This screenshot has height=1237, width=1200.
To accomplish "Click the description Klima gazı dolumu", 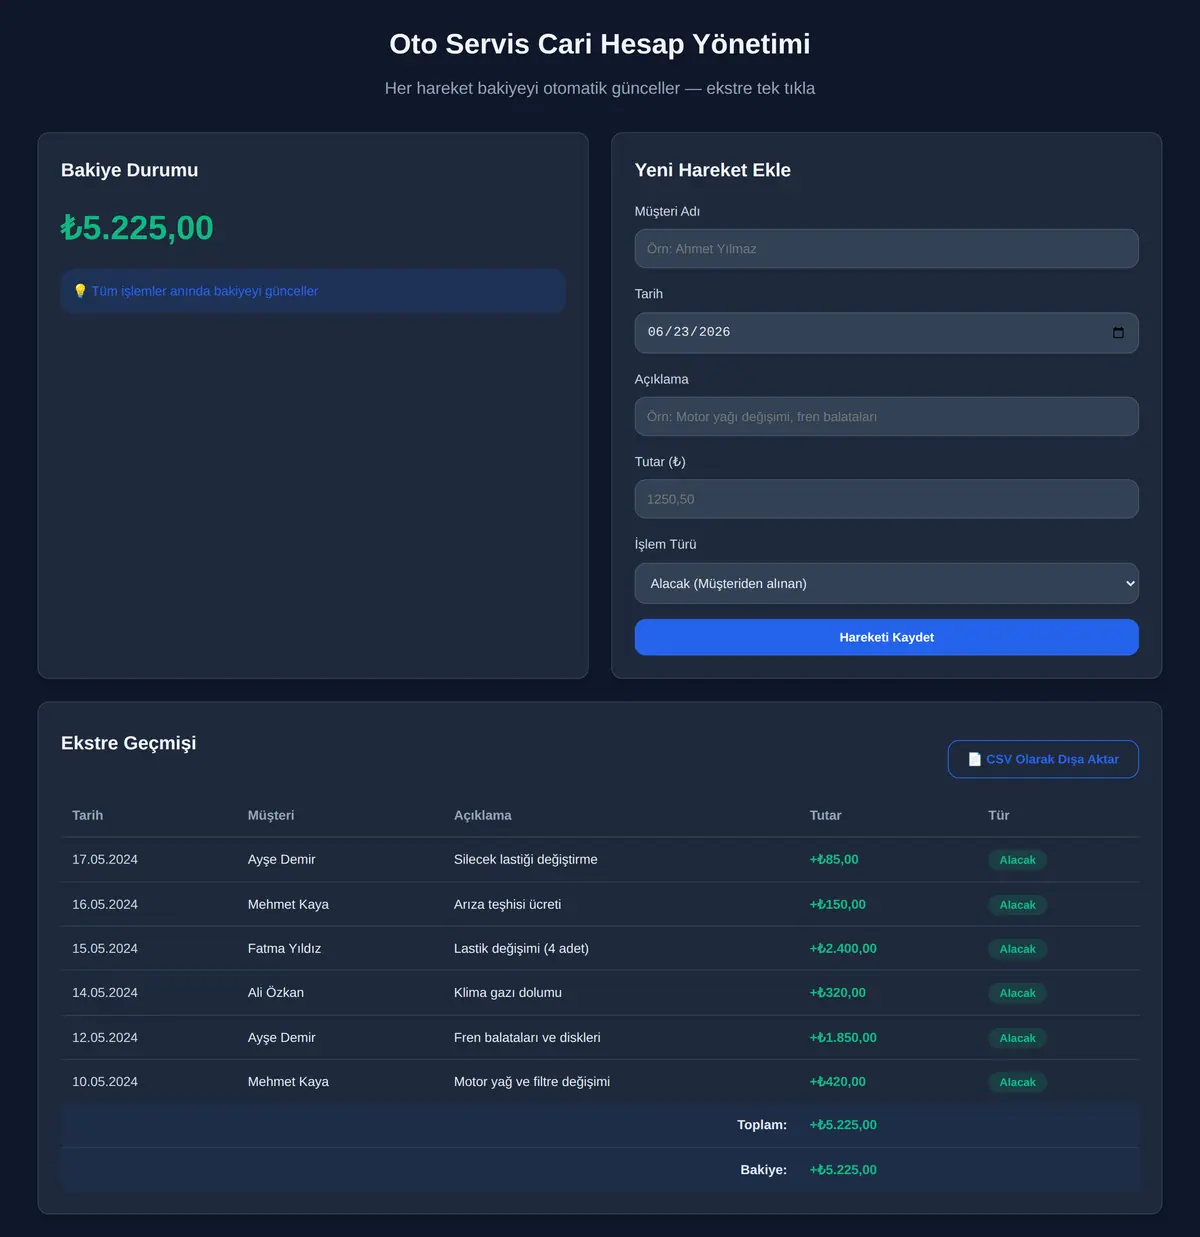I will click(508, 992).
